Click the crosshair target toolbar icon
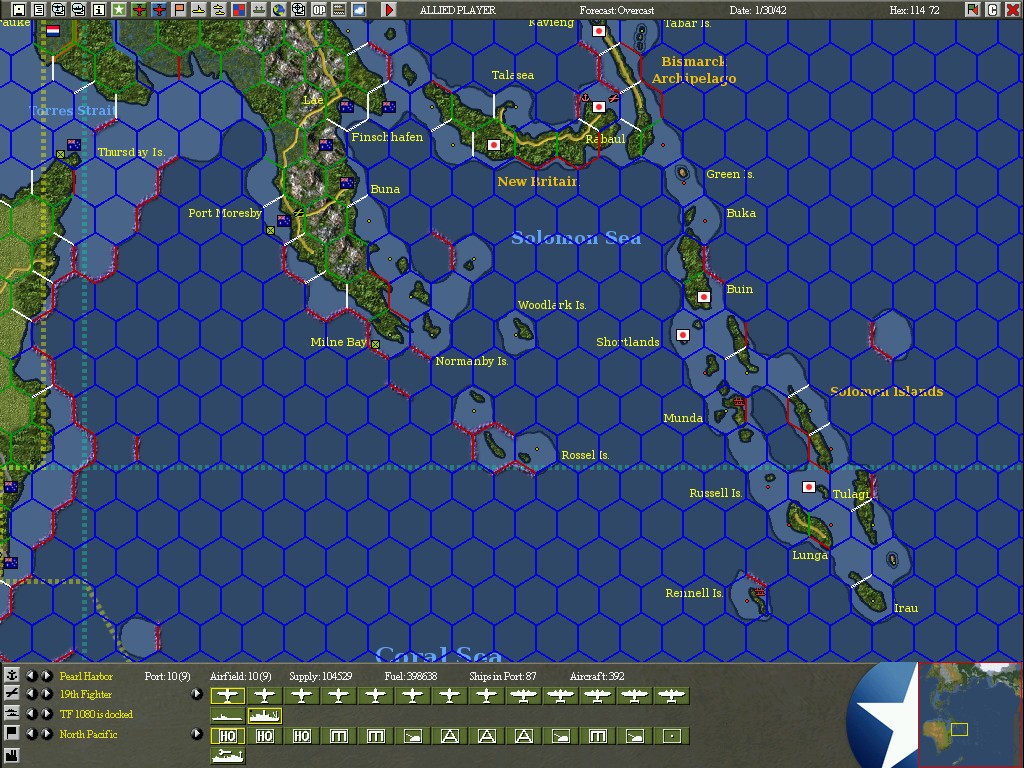The image size is (1024, 768). pyautogui.click(x=298, y=9)
